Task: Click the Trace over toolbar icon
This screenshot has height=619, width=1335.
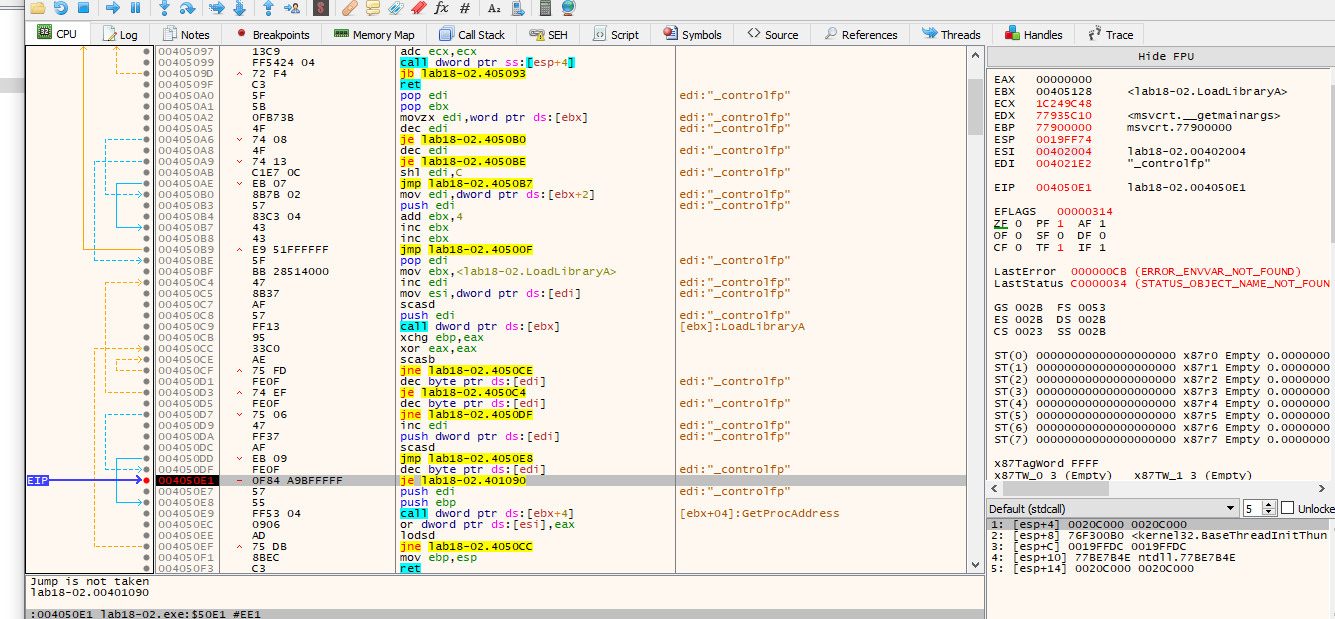Action: pyautogui.click(x=239, y=8)
